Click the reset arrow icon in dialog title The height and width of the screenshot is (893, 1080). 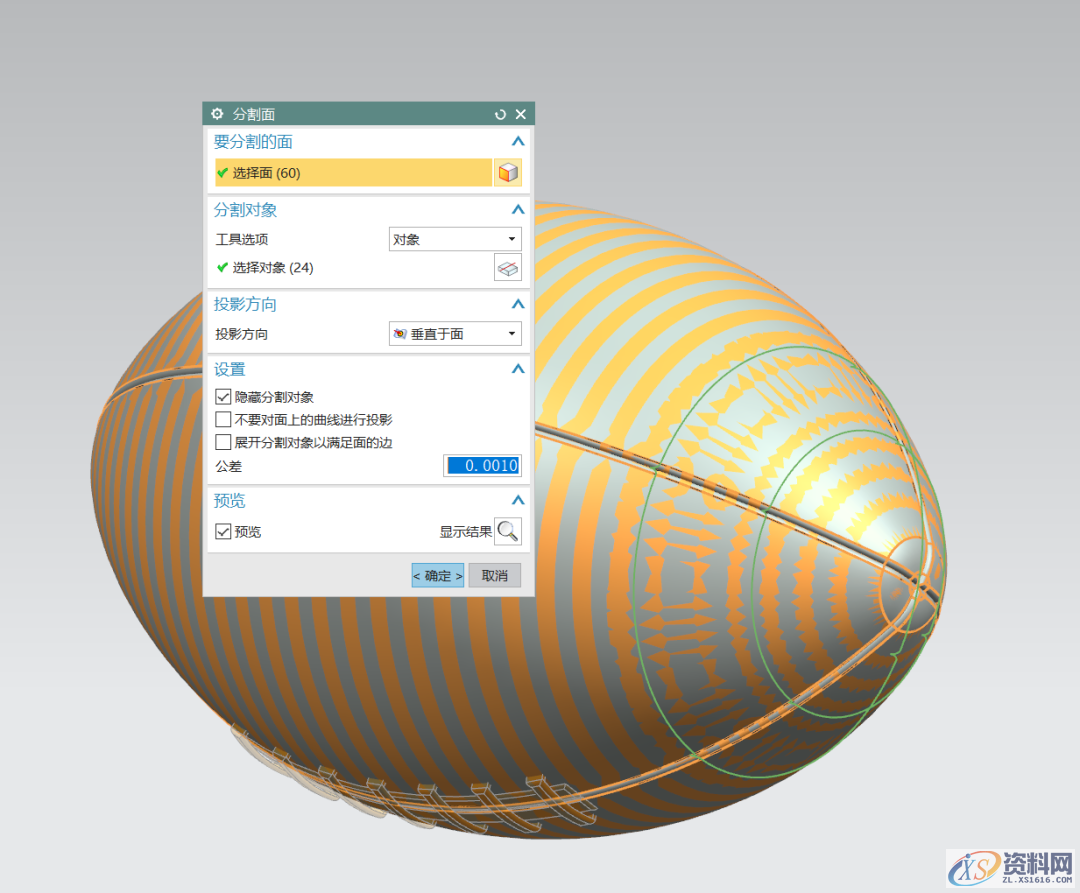click(501, 114)
